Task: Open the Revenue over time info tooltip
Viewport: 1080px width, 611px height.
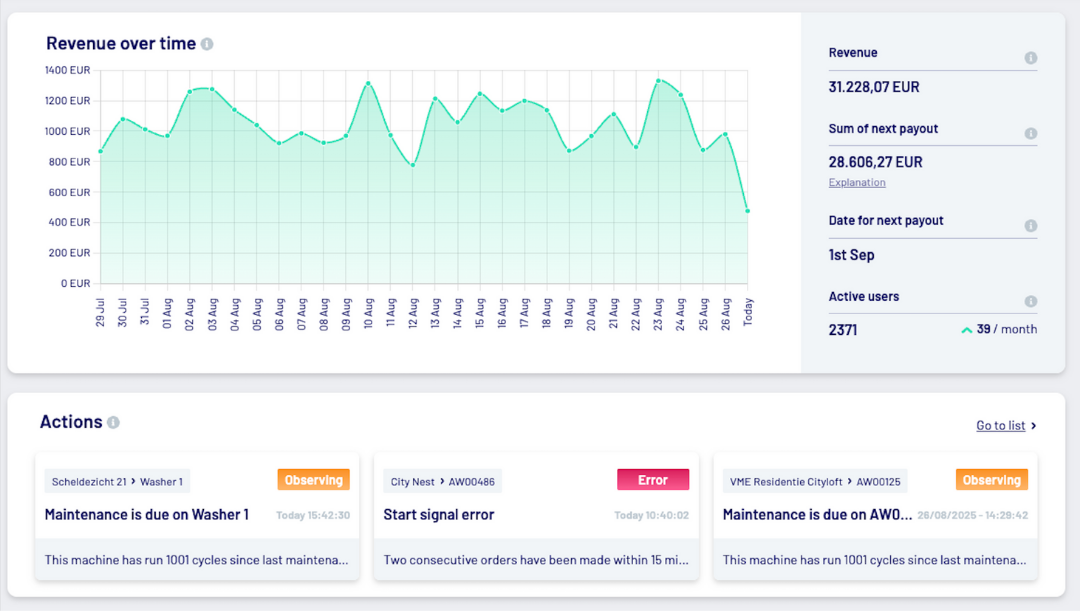Action: [207, 43]
